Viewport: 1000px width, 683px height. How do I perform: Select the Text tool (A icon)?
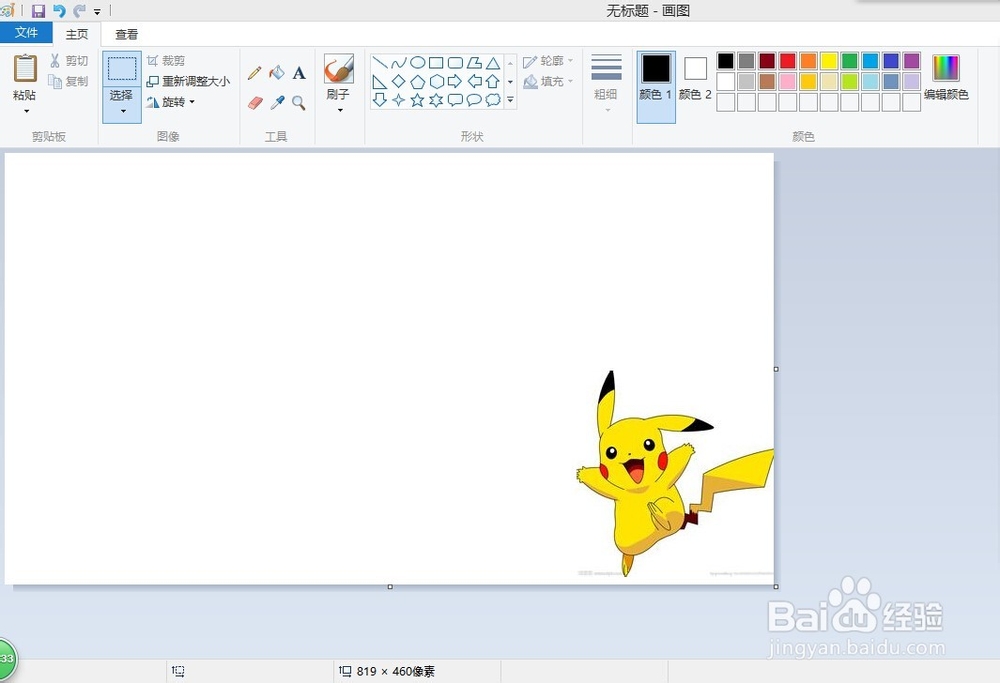(x=299, y=73)
